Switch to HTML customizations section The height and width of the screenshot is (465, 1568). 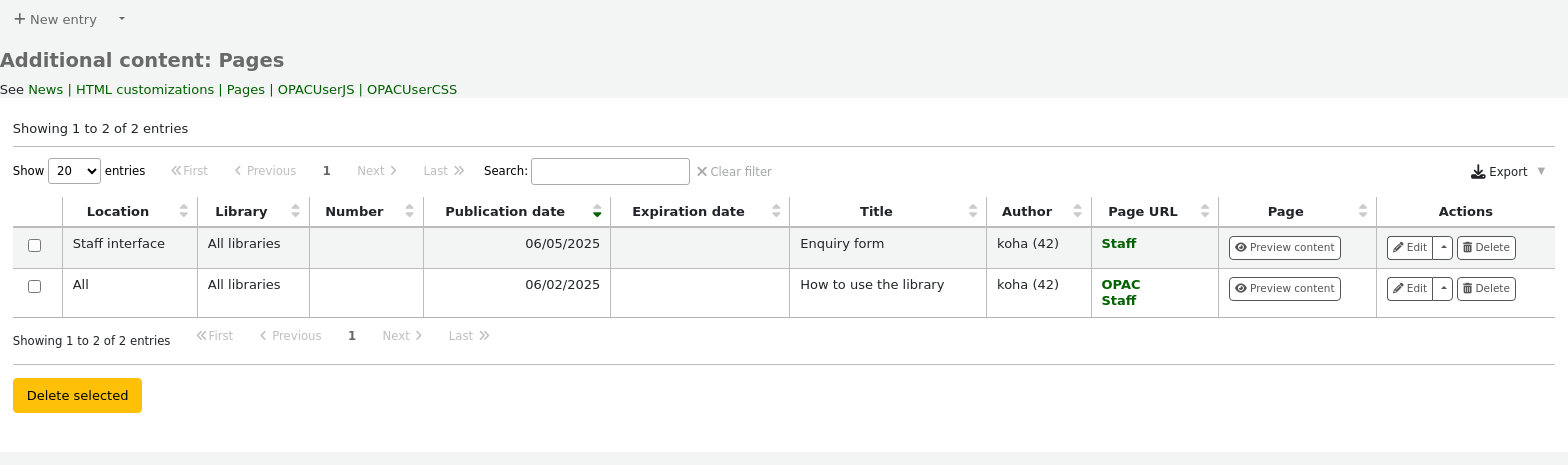pos(145,90)
